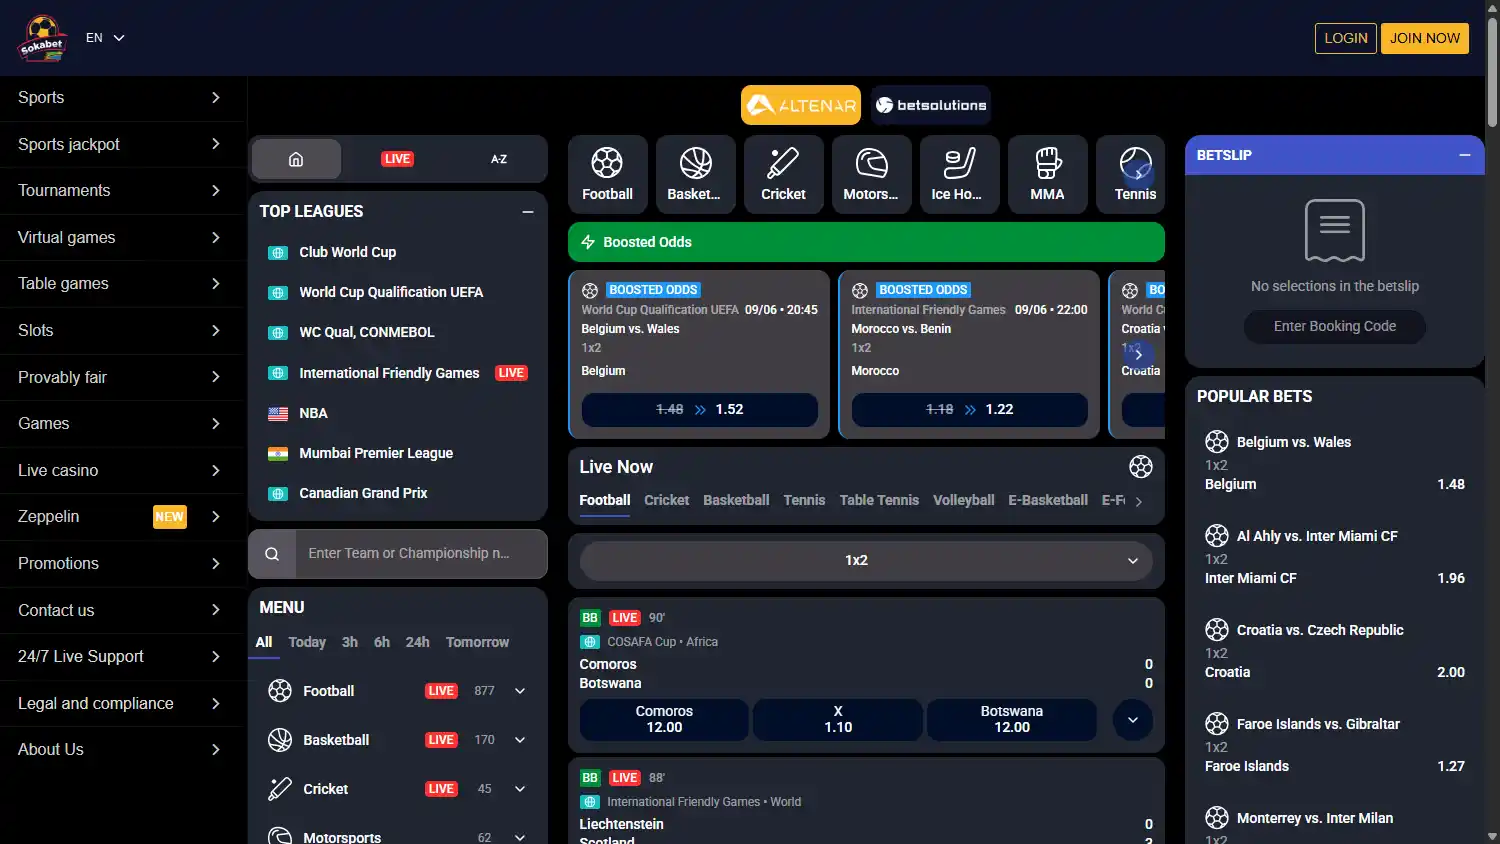The image size is (1500, 844).
Task: Open Promotions in sidebar
Action: pyautogui.click(x=122, y=563)
